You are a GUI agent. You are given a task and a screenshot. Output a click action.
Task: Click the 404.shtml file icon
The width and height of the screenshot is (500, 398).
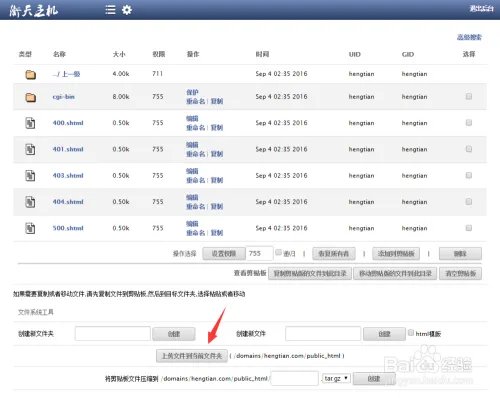[30, 202]
